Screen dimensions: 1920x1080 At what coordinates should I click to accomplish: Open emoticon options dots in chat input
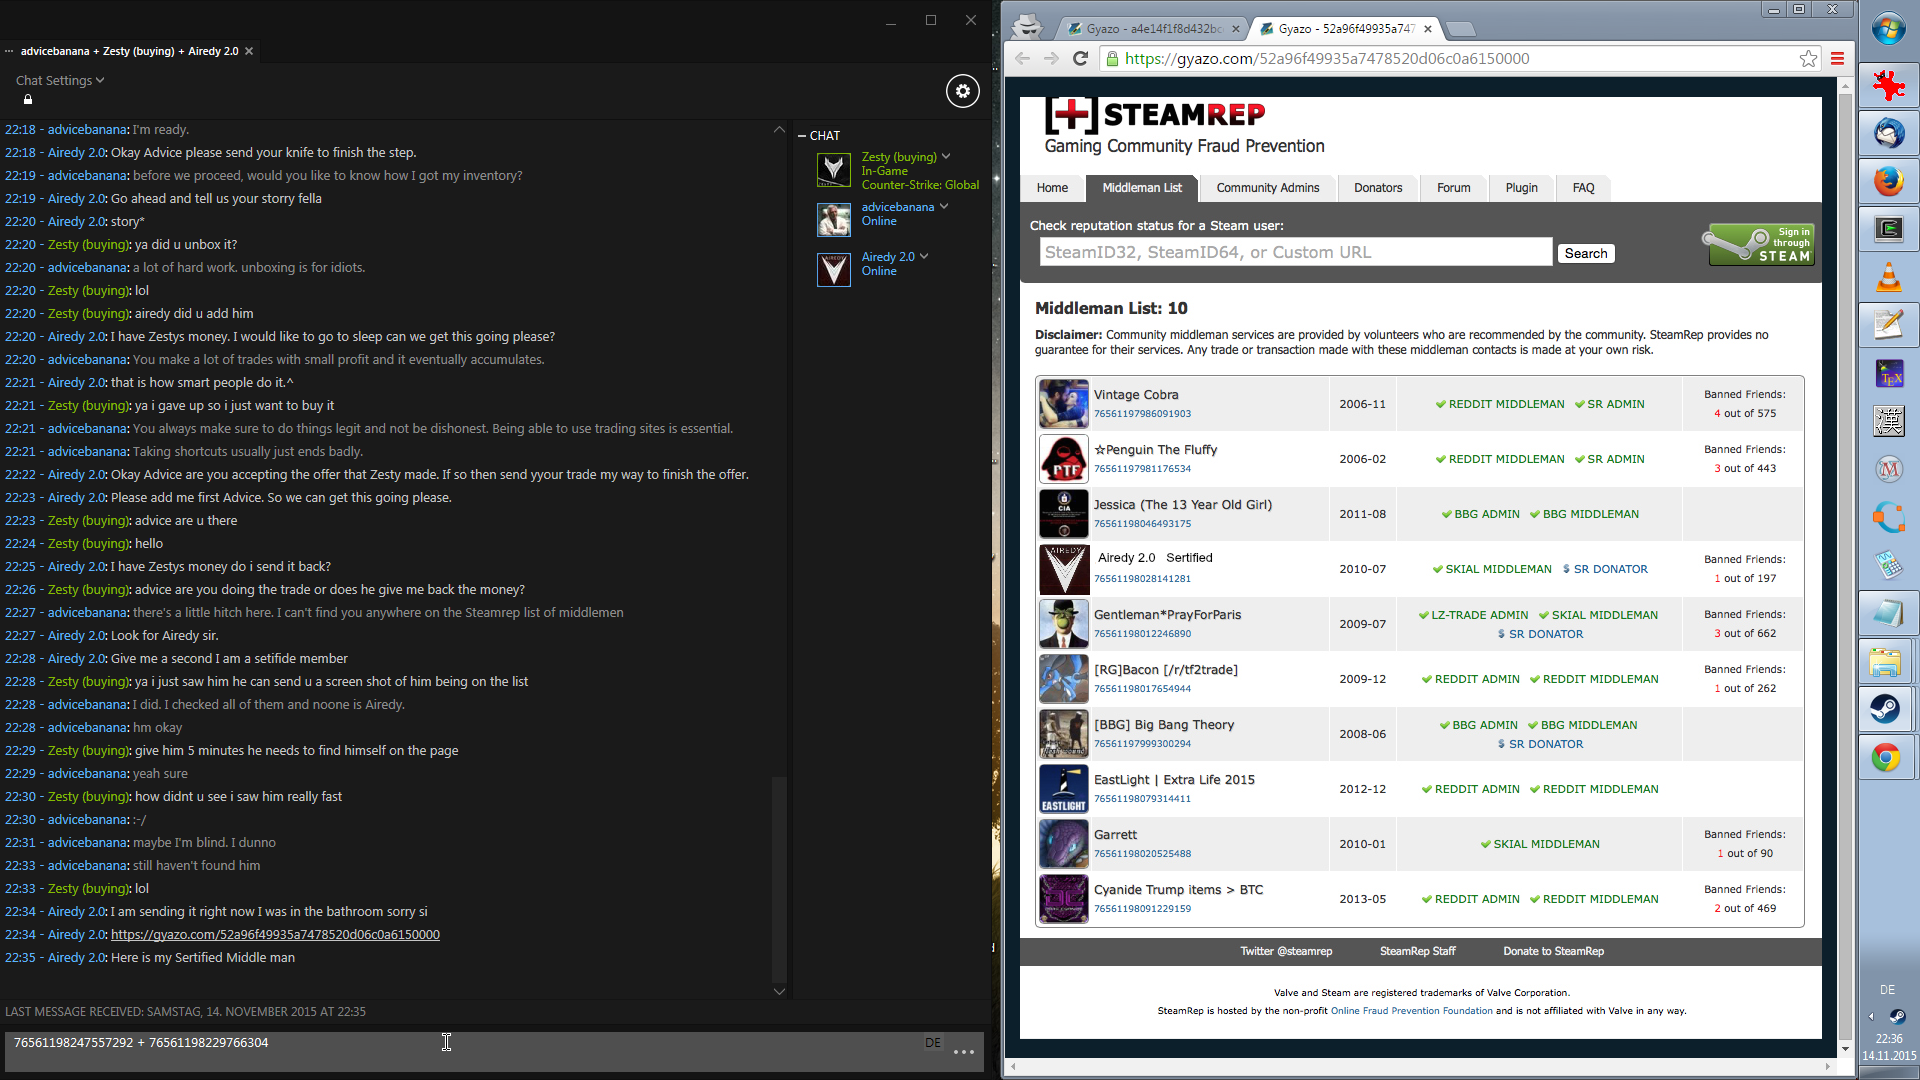coord(963,1052)
